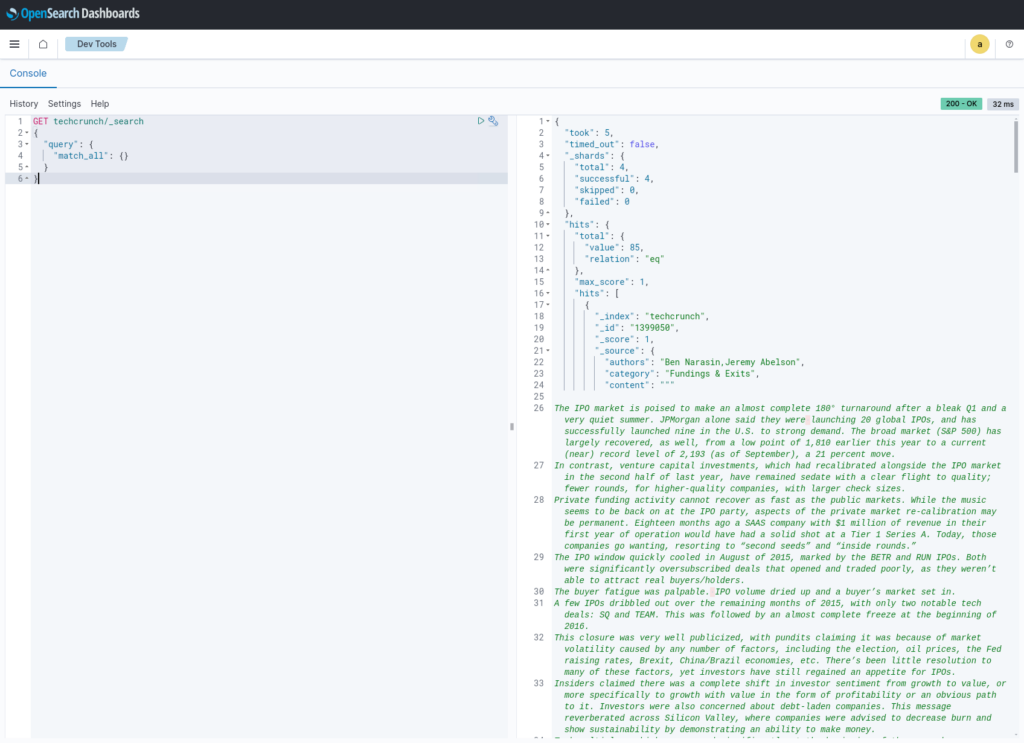Click the 32 ms response time badge

1003,104
